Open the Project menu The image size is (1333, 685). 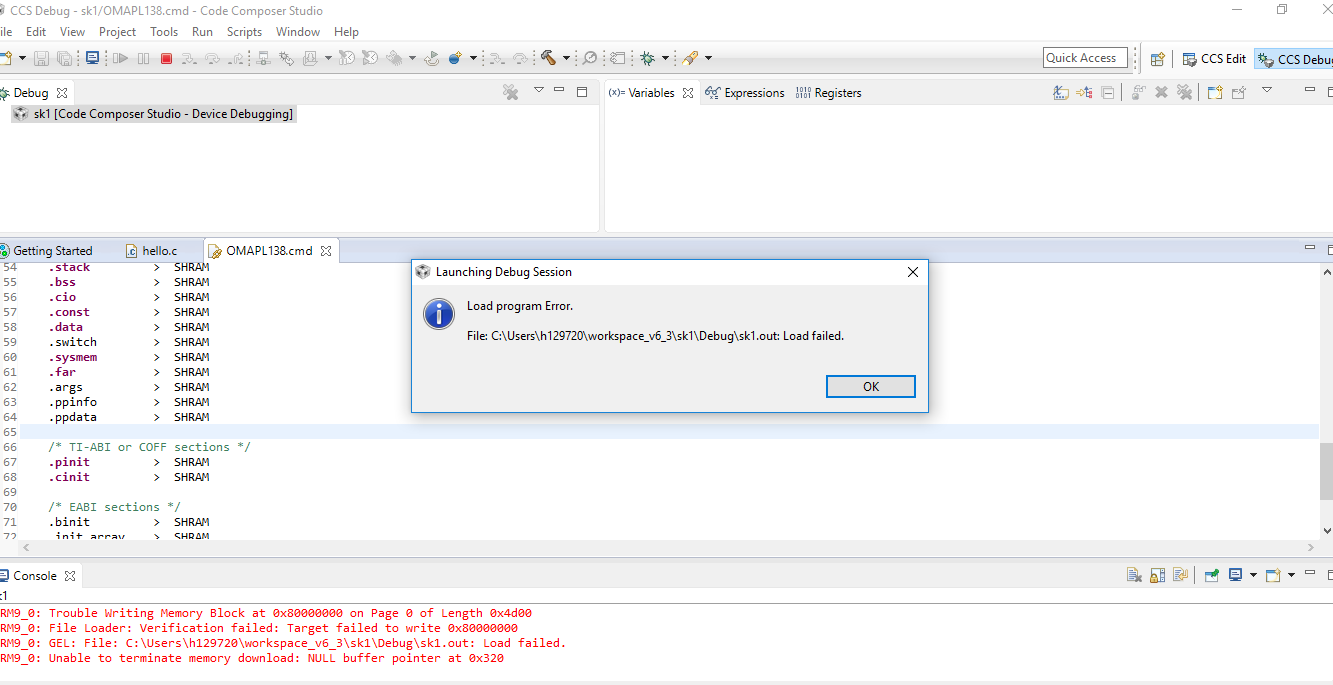click(117, 32)
